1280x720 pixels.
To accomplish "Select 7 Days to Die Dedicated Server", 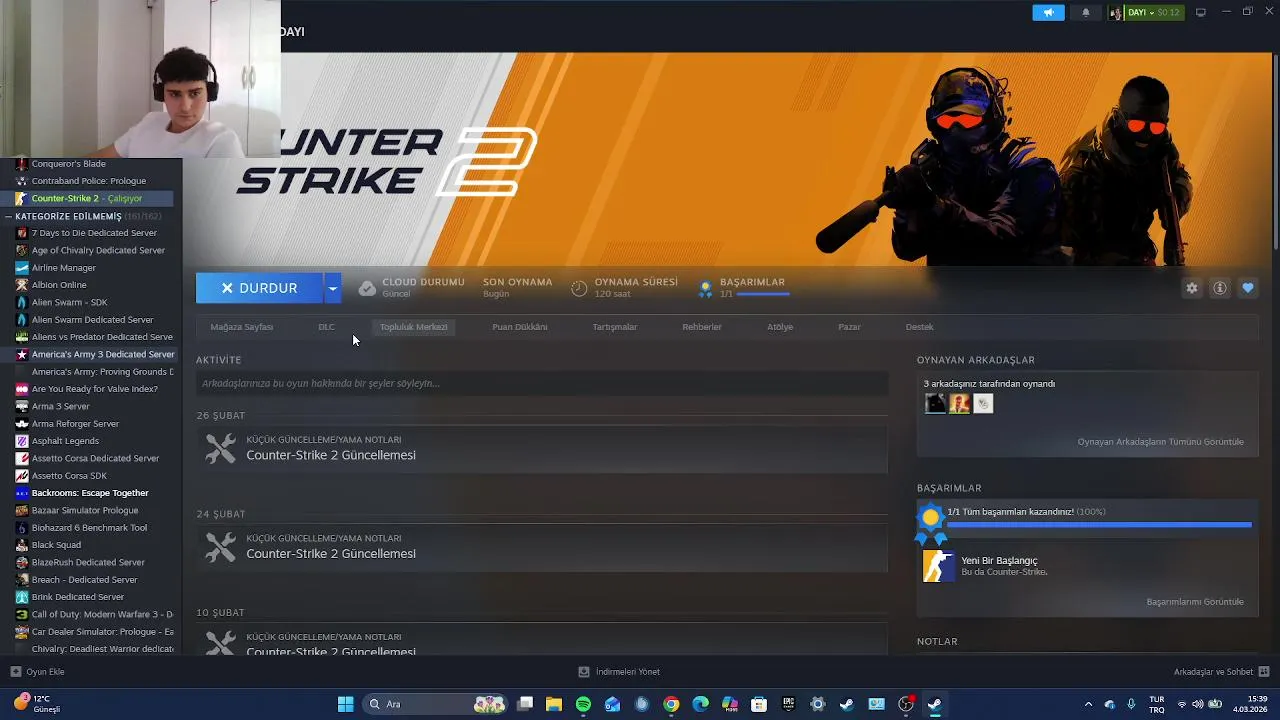I will click(x=94, y=233).
